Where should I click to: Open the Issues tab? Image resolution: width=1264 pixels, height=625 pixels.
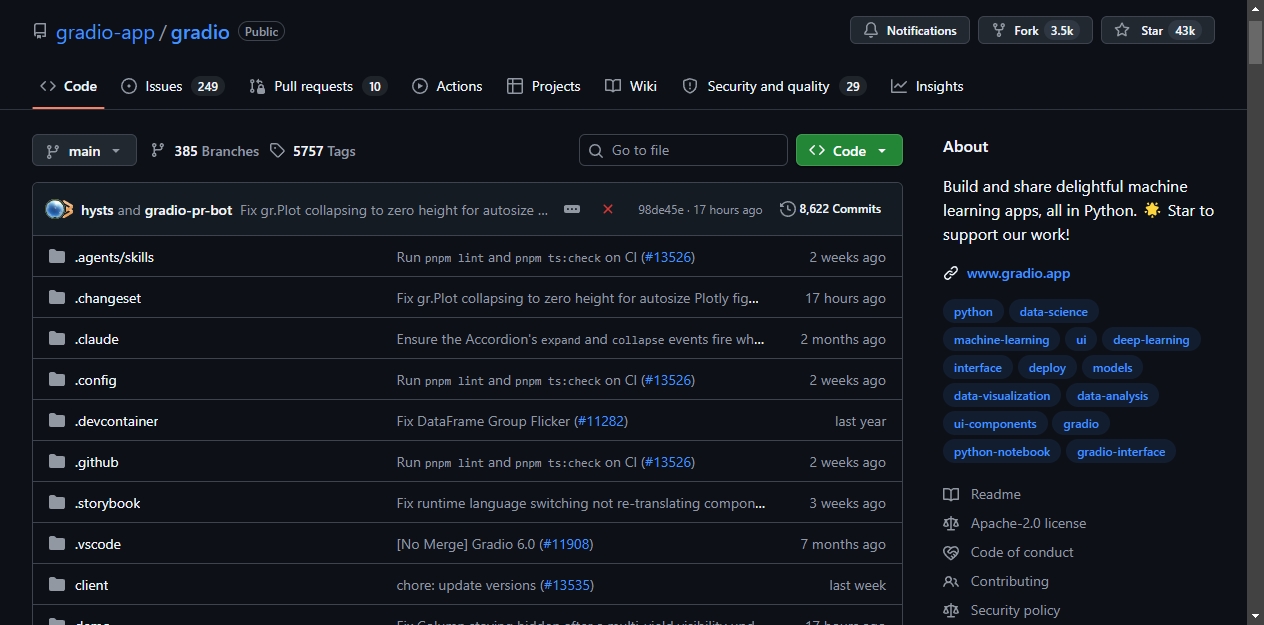tap(172, 86)
